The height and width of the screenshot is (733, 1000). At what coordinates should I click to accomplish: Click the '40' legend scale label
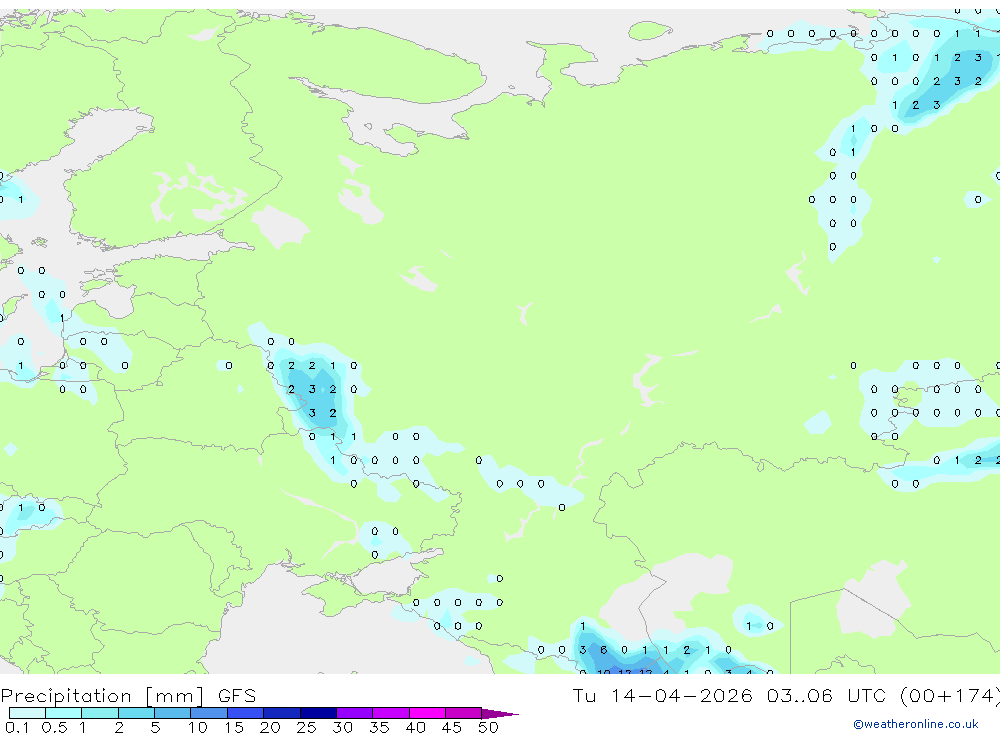tap(415, 727)
